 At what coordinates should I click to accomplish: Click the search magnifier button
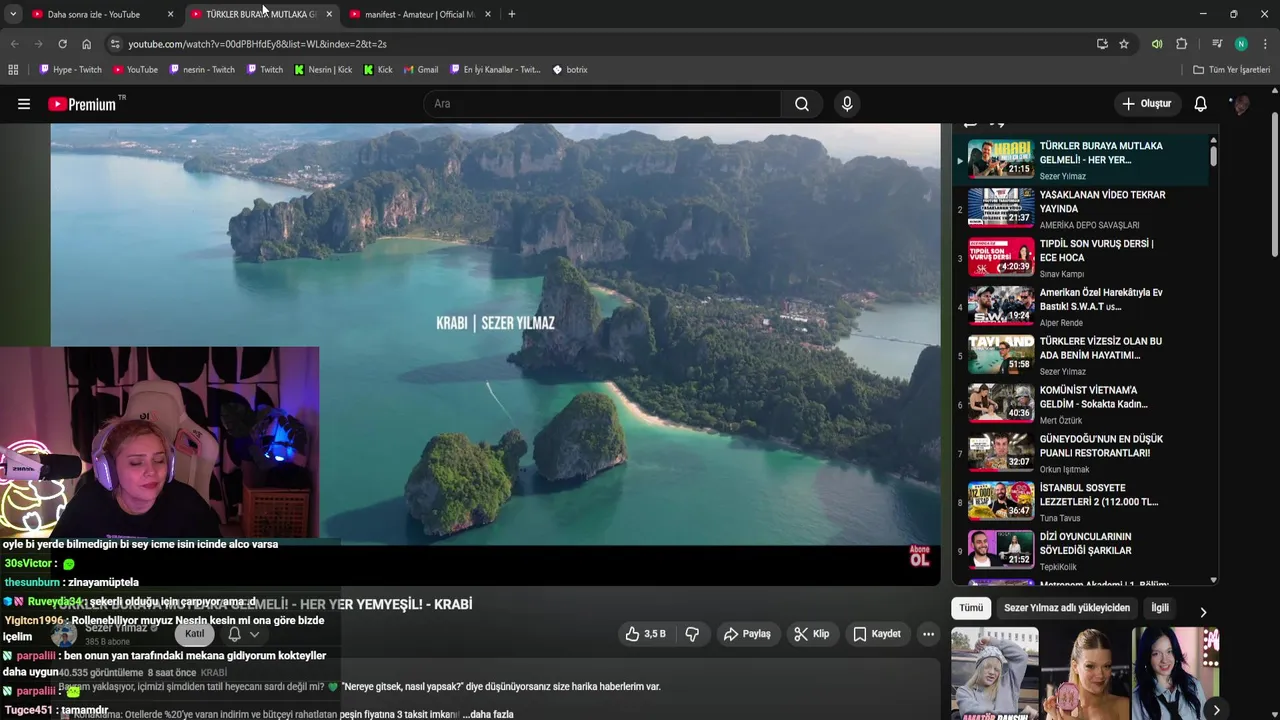point(802,104)
